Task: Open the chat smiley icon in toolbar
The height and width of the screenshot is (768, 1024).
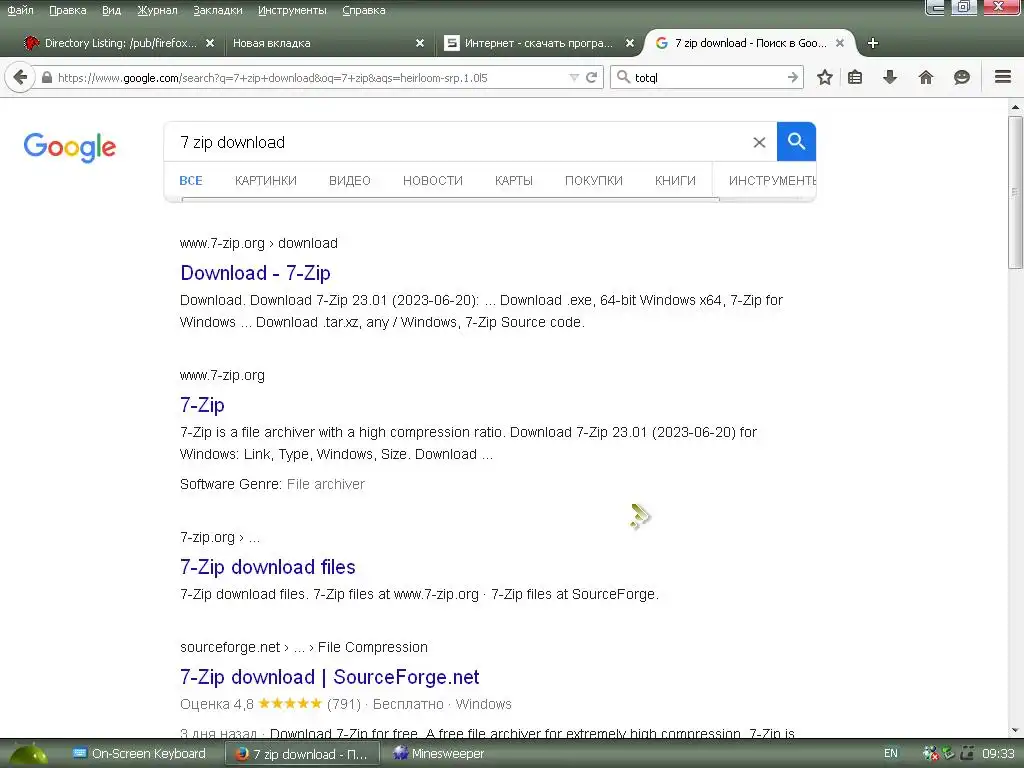Action: click(x=961, y=77)
